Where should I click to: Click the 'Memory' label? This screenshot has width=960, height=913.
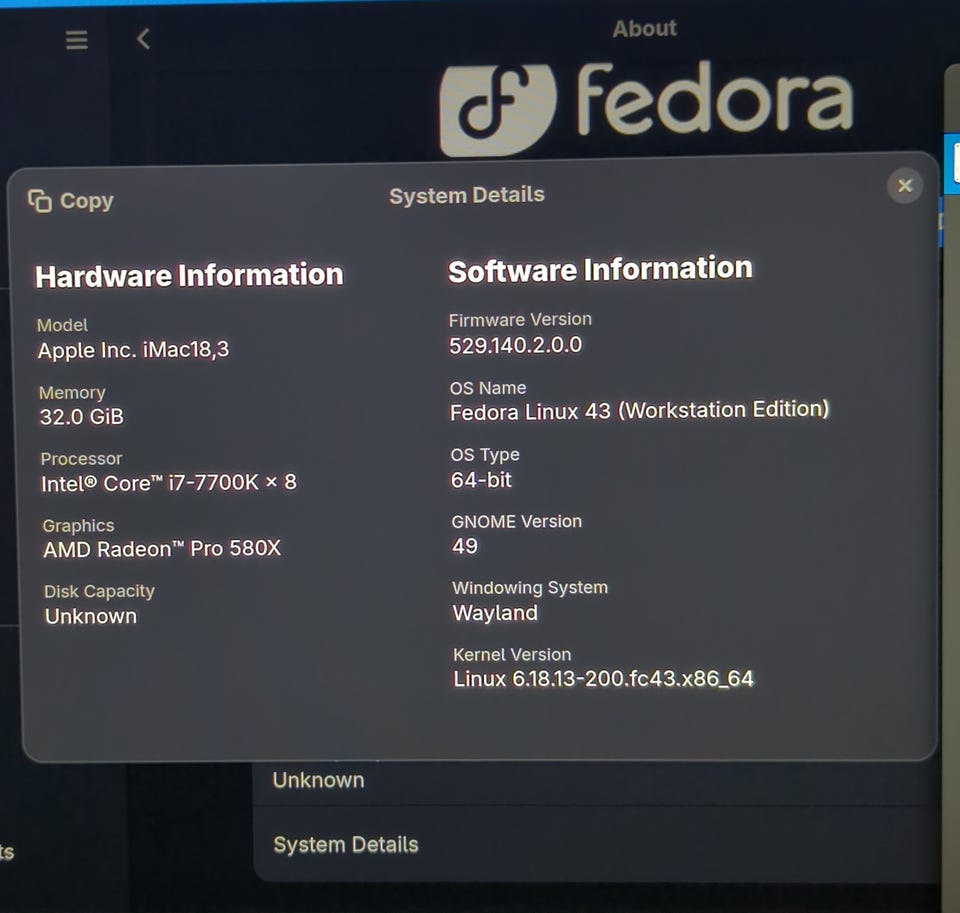(x=72, y=393)
